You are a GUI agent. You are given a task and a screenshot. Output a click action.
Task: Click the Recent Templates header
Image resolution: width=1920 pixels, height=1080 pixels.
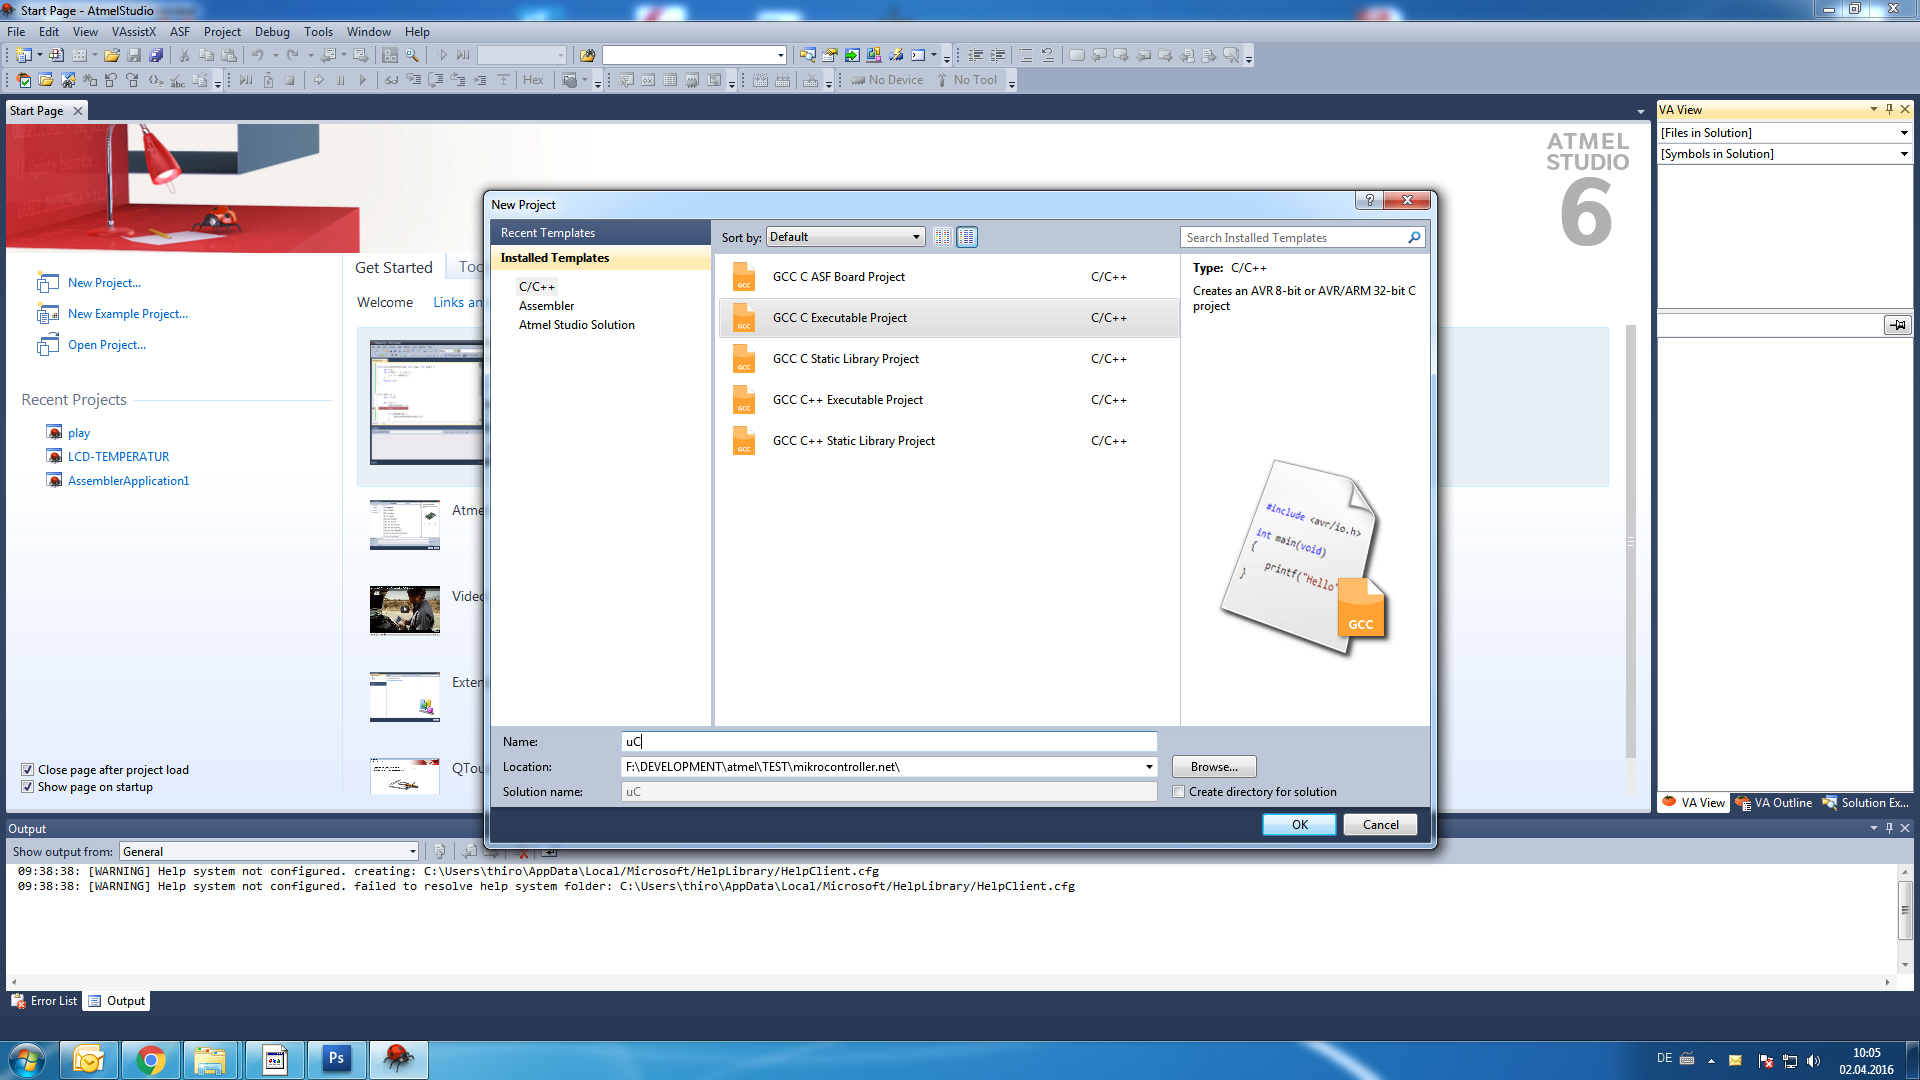tap(600, 233)
